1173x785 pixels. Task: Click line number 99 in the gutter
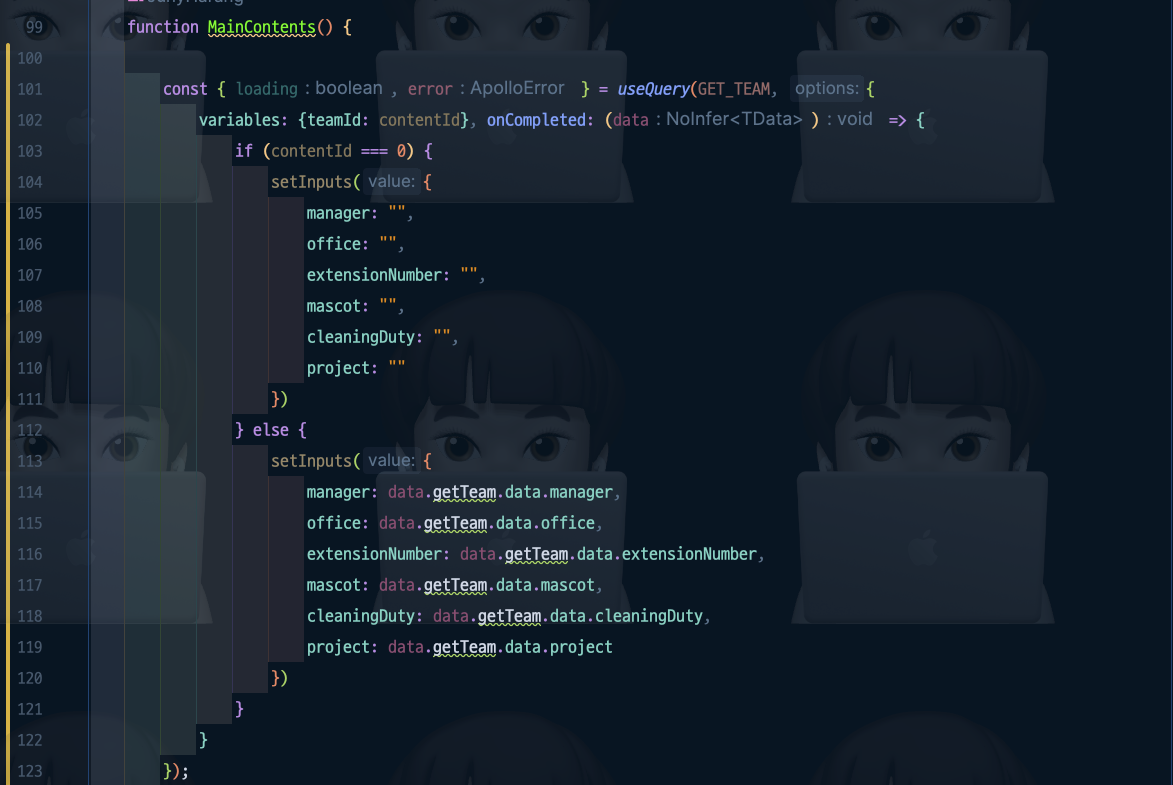coord(34,27)
